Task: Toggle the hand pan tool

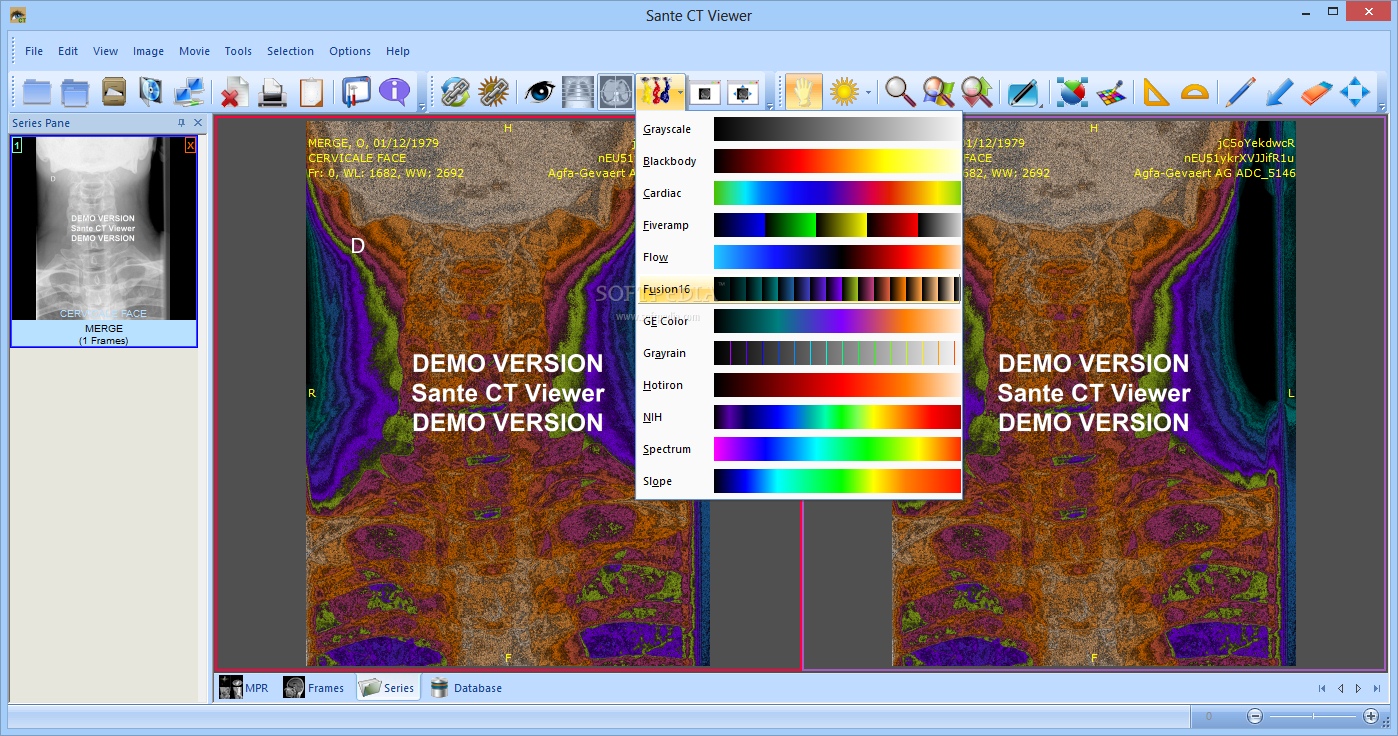Action: pyautogui.click(x=804, y=92)
